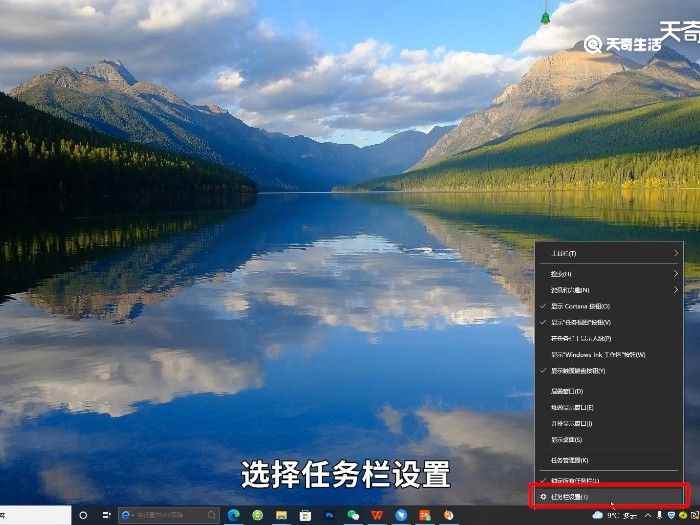Open weather cloud icon in system tray

coord(598,516)
